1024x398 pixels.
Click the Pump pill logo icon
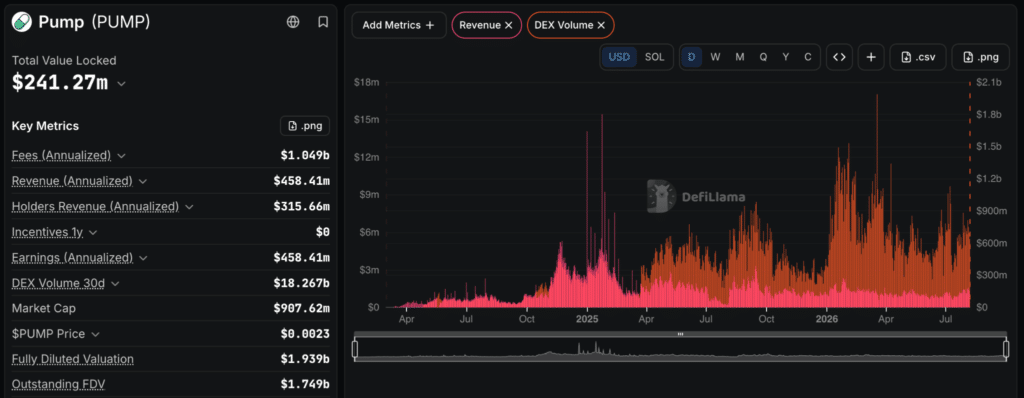click(22, 22)
